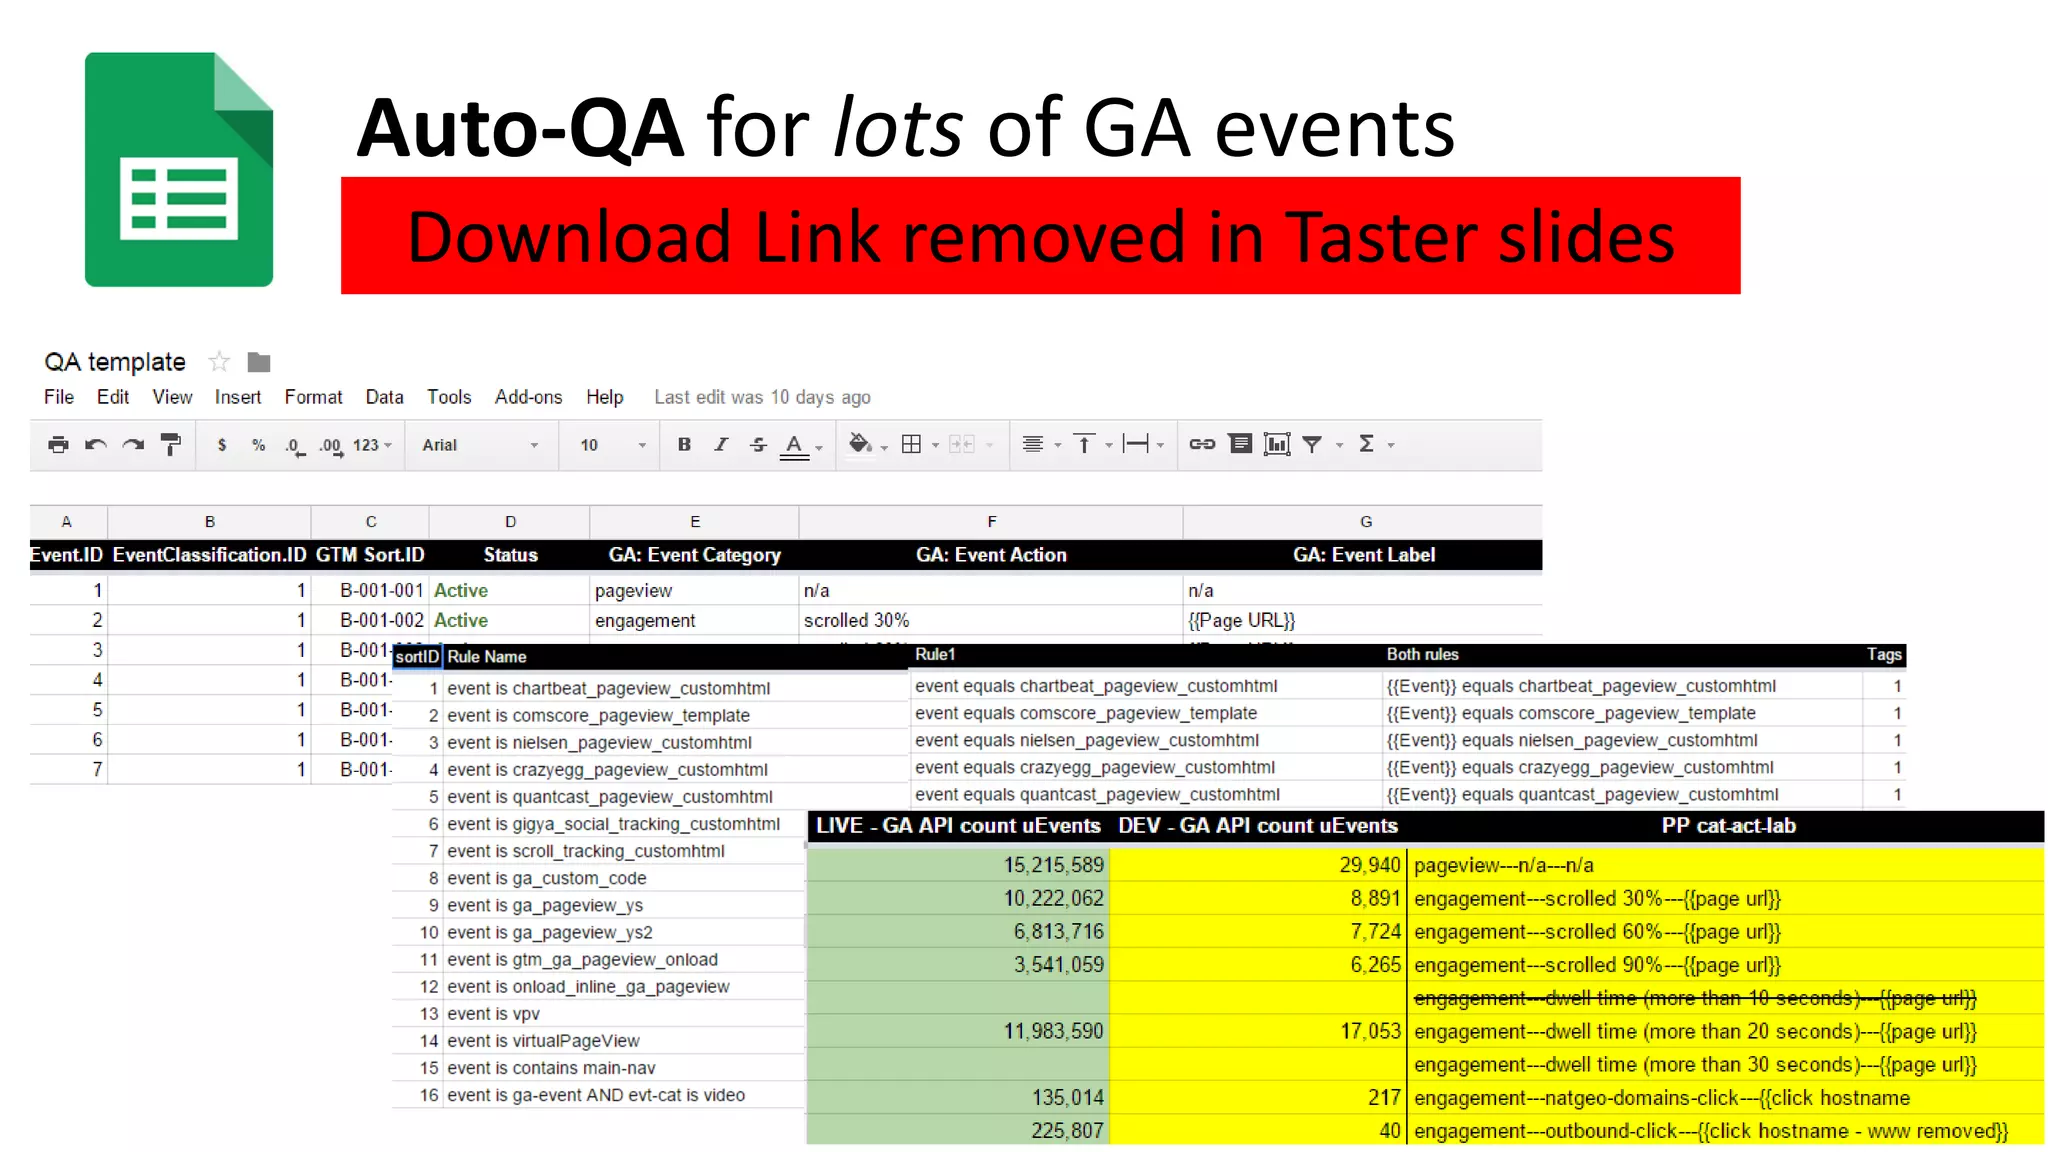Click the Undo arrow icon
This screenshot has height=1152, width=2048.
96,445
